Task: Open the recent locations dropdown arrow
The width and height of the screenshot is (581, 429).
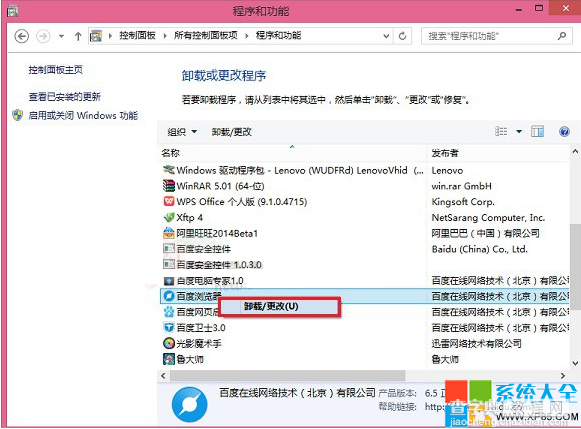Action: pyautogui.click(x=61, y=36)
